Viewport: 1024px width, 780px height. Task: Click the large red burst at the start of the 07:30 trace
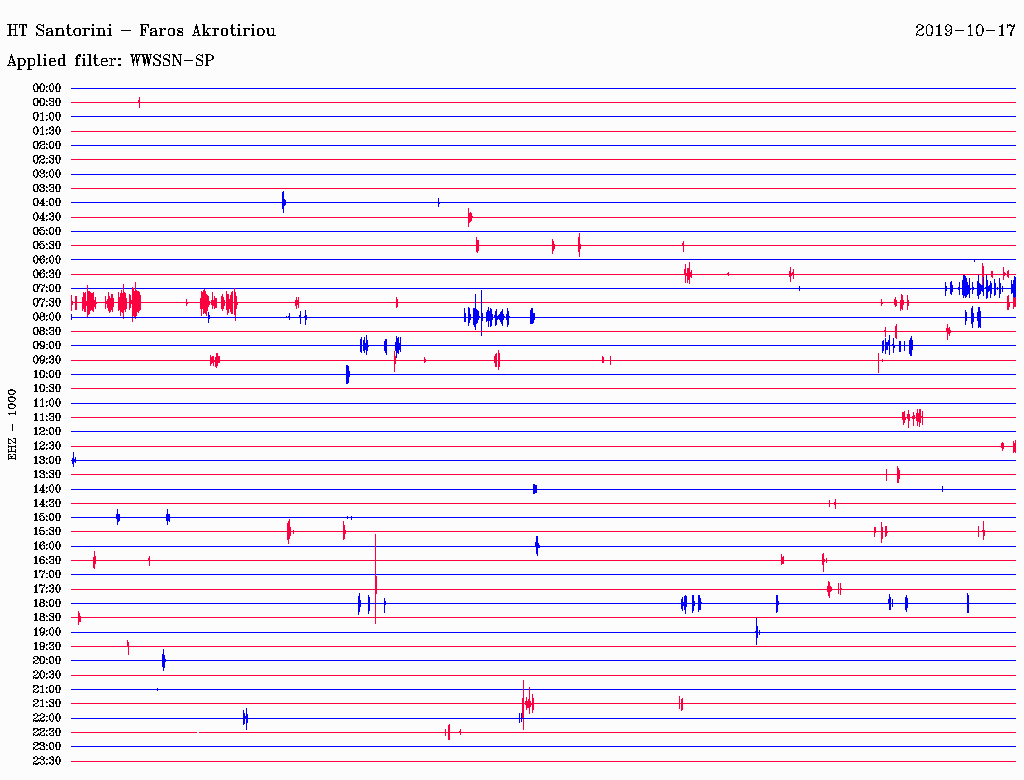tap(106, 302)
